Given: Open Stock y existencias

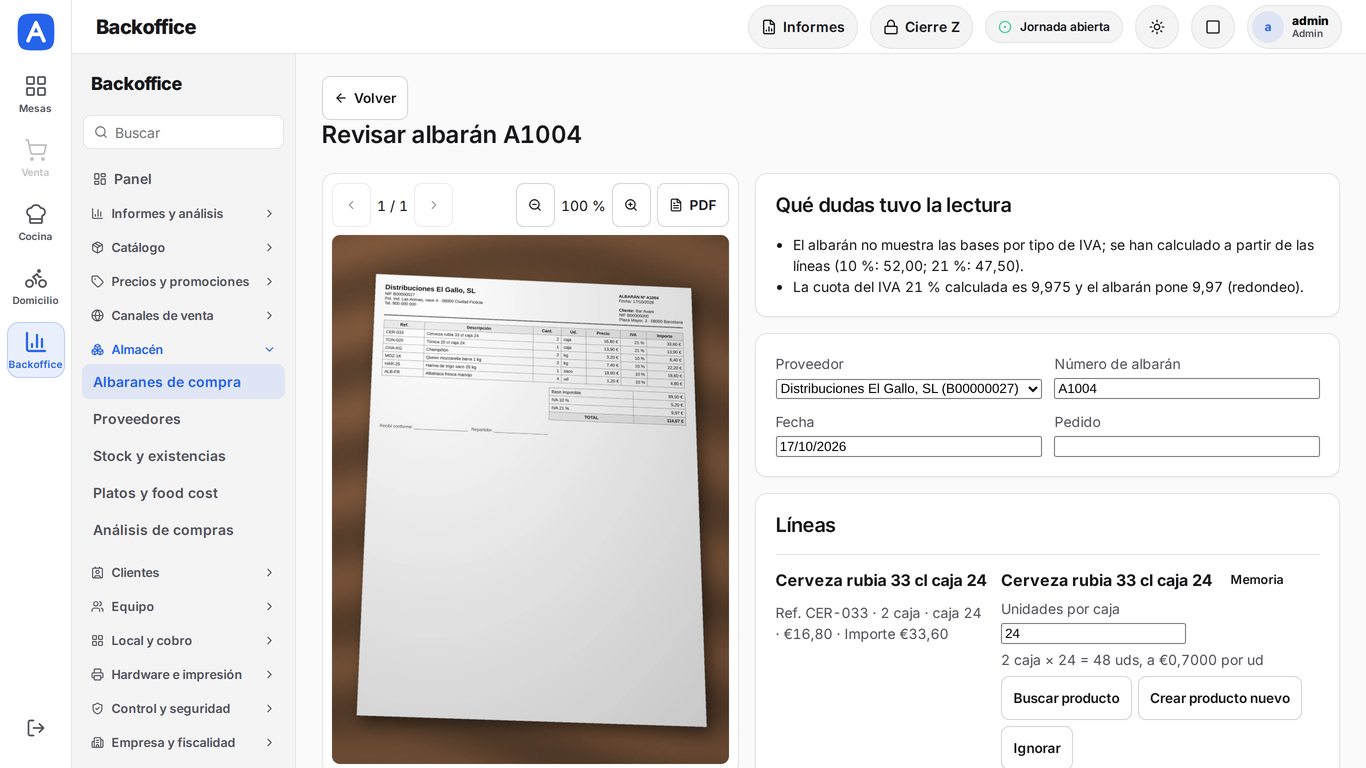Looking at the screenshot, I should pyautogui.click(x=183, y=456).
